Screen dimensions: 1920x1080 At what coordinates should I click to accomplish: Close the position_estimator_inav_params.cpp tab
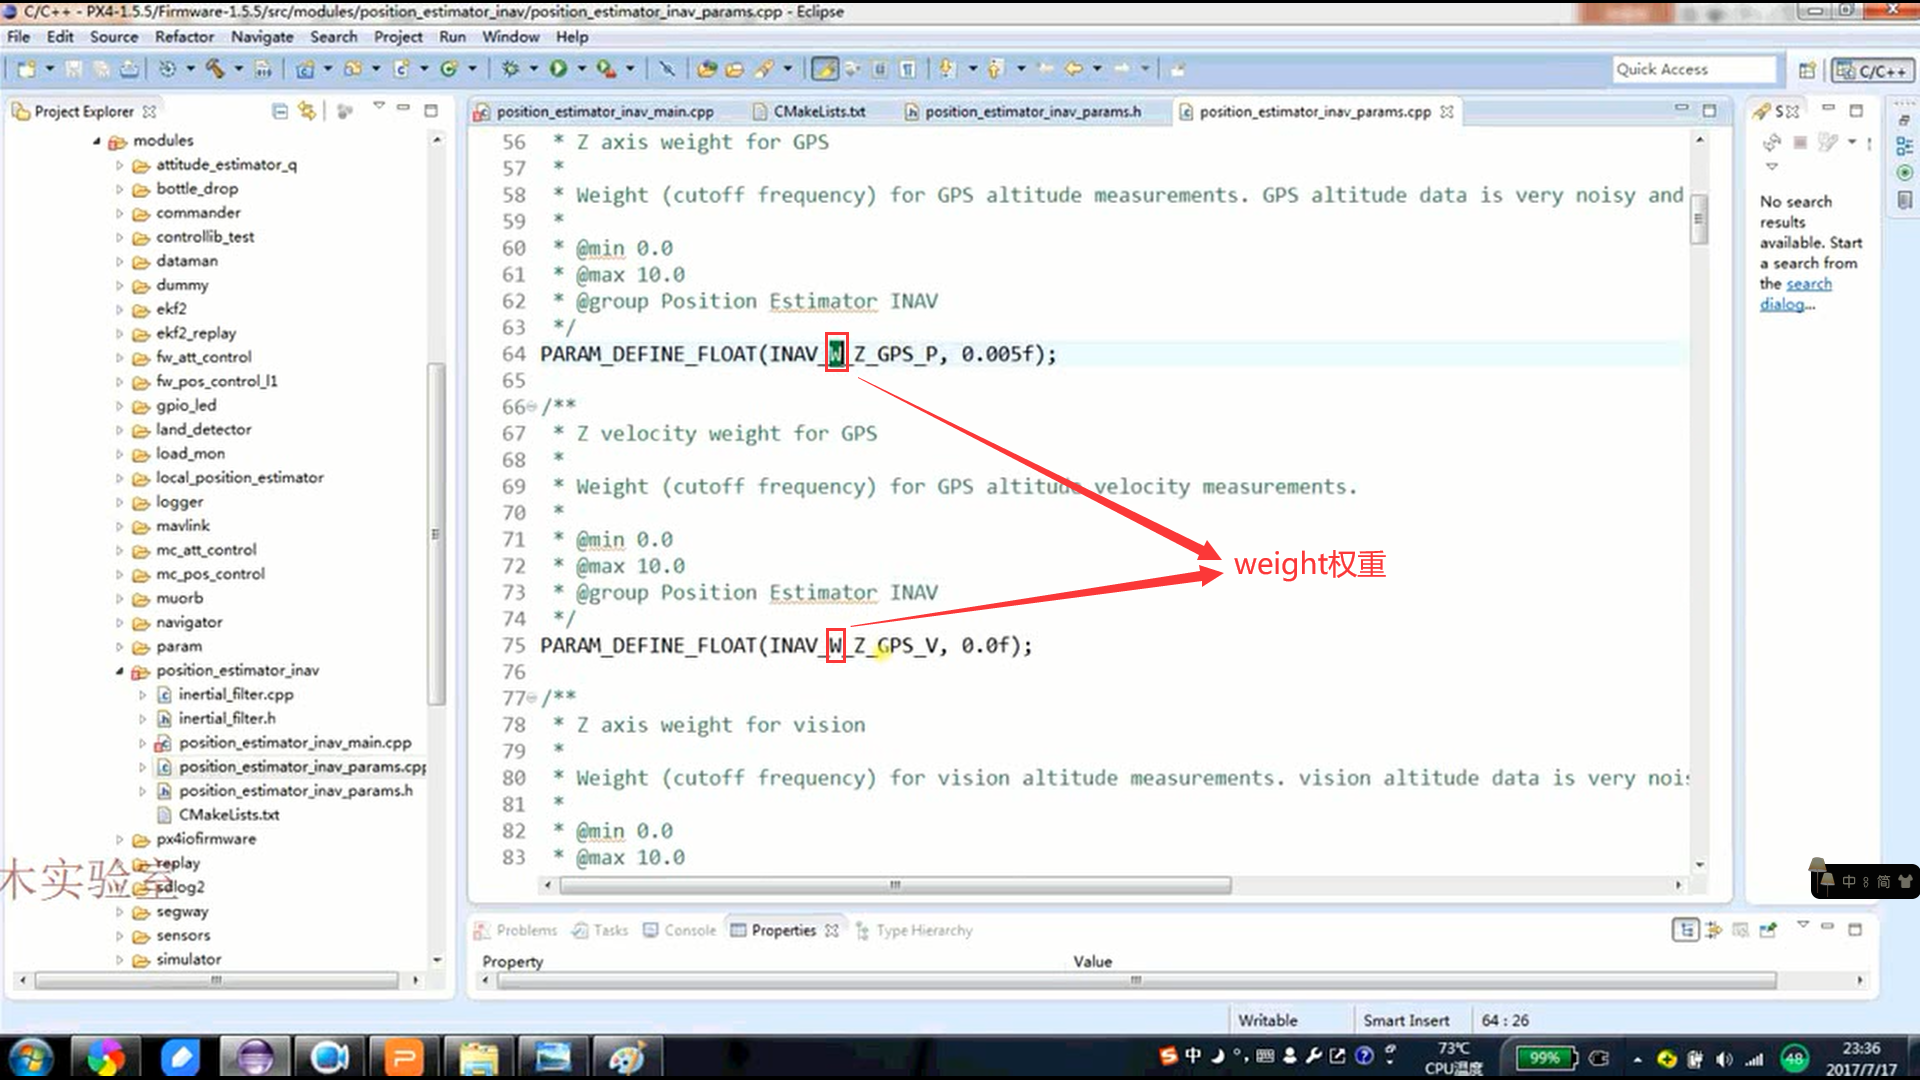pyautogui.click(x=1446, y=111)
